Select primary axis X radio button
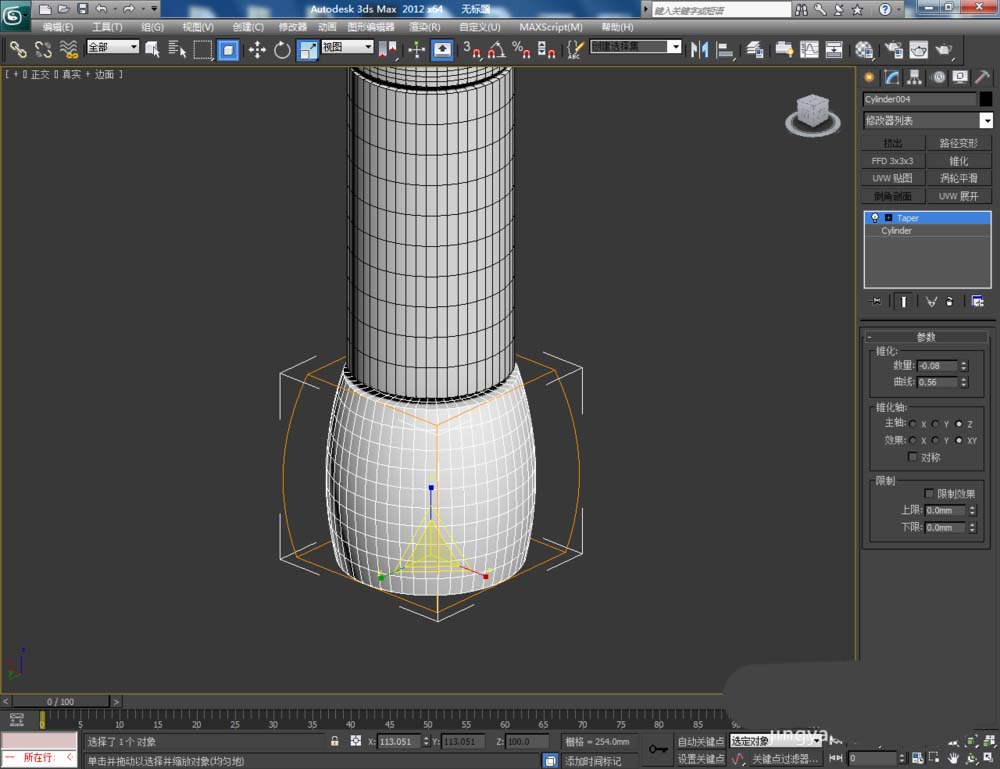 (x=913, y=424)
